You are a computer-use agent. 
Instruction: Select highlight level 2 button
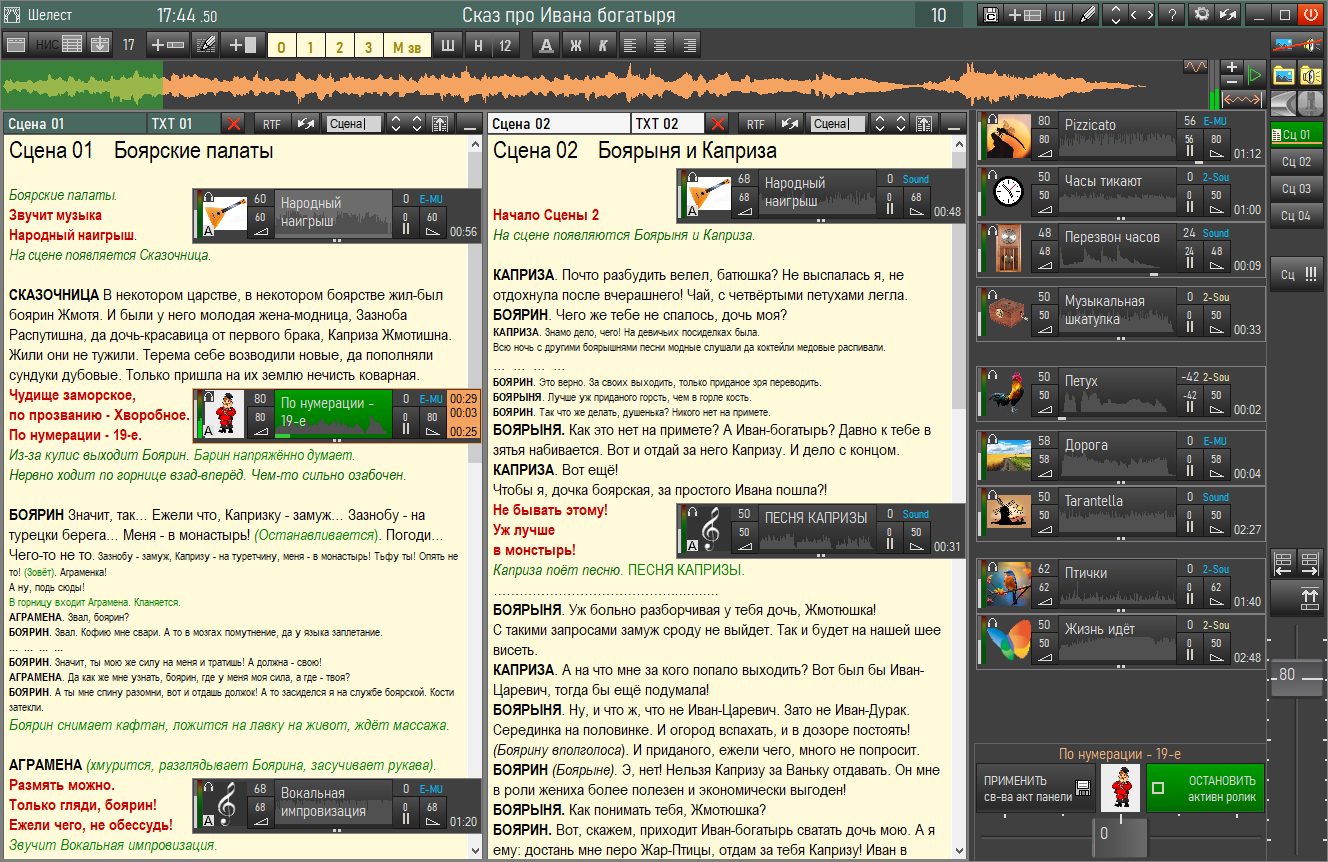click(x=340, y=46)
